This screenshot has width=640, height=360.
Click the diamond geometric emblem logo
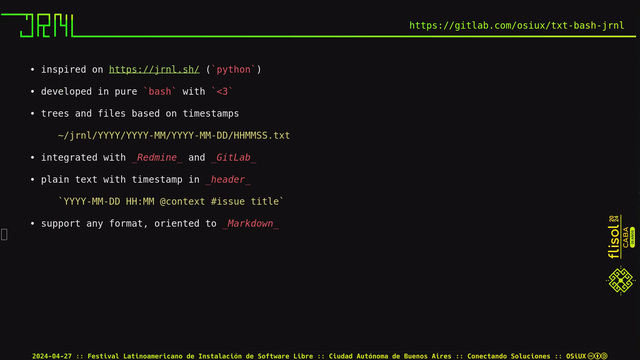pyautogui.click(x=620, y=280)
